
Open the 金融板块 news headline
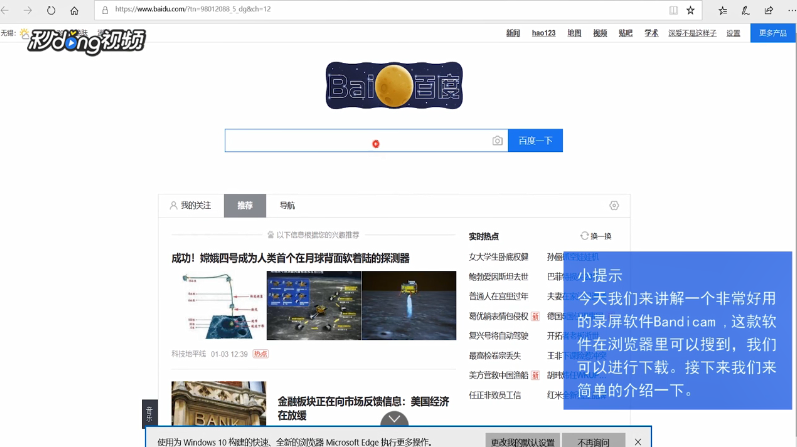pos(363,408)
